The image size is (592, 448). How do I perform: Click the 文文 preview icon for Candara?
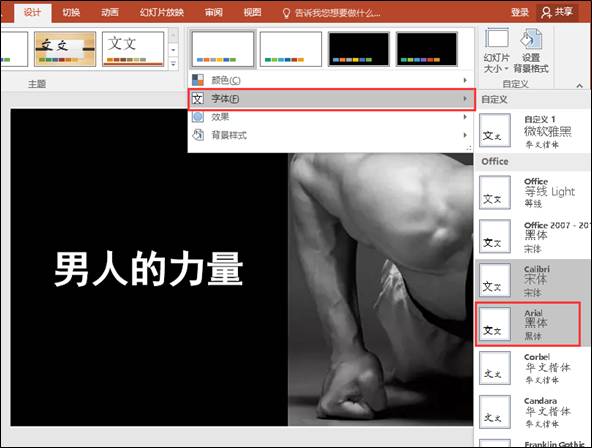495,411
